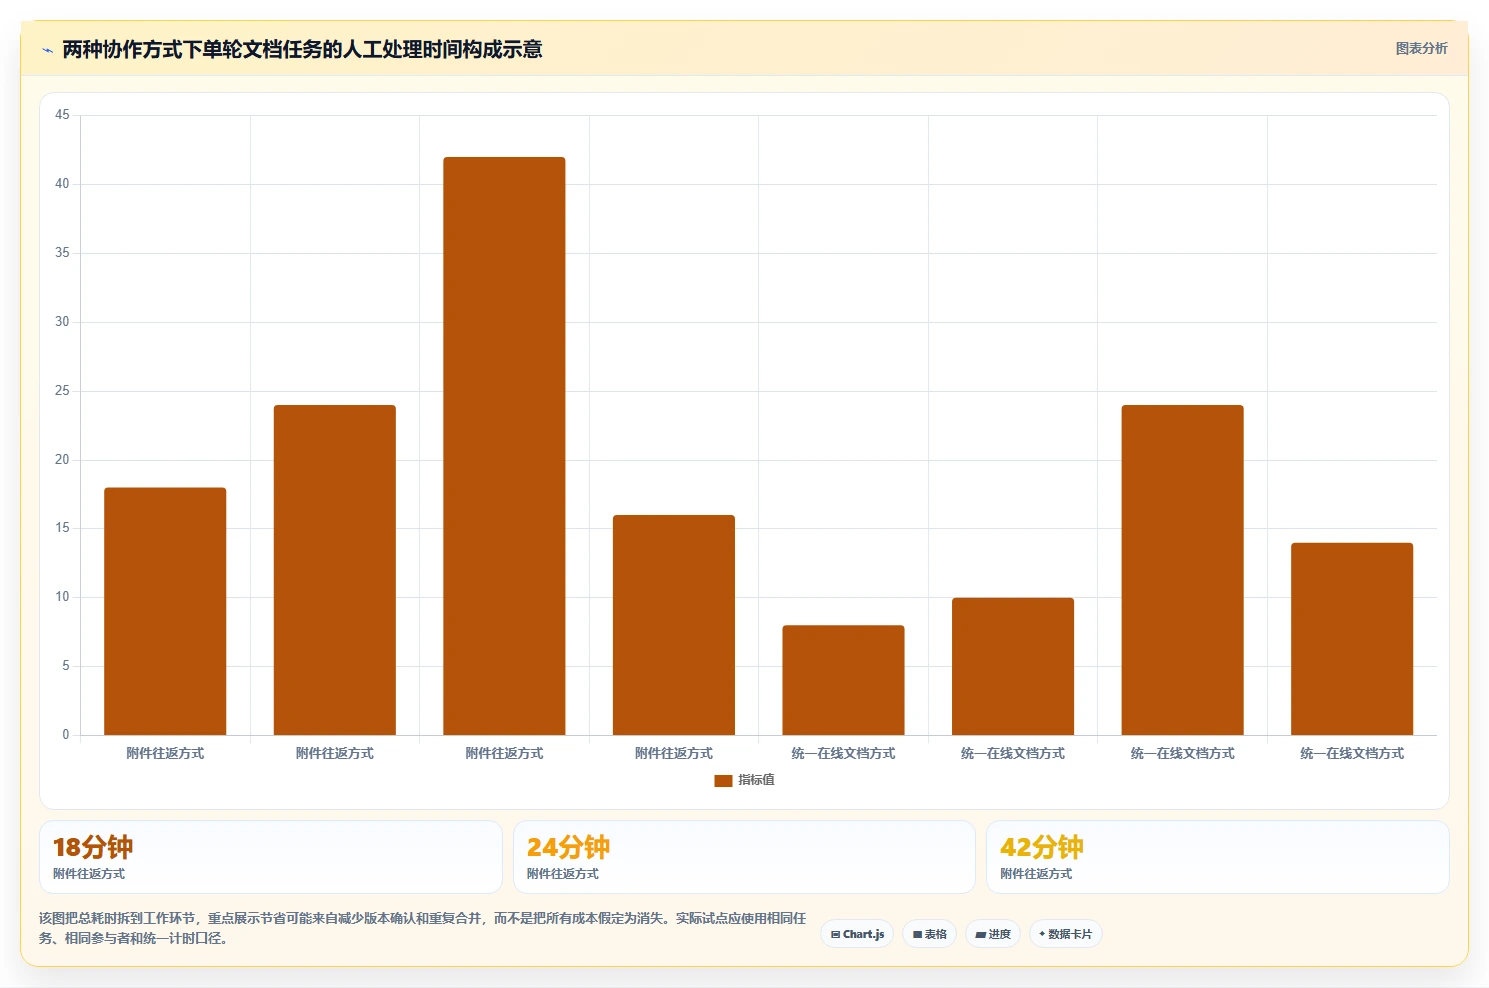The width and height of the screenshot is (1489, 988).
Task: Click the Chart.js tag
Action: pyautogui.click(x=857, y=934)
